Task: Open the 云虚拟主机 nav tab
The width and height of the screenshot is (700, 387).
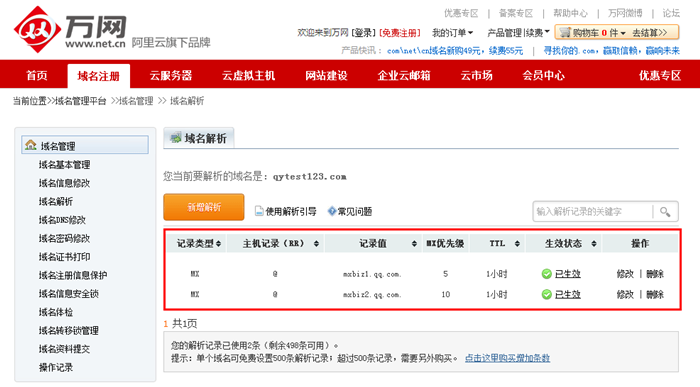Action: click(x=249, y=75)
